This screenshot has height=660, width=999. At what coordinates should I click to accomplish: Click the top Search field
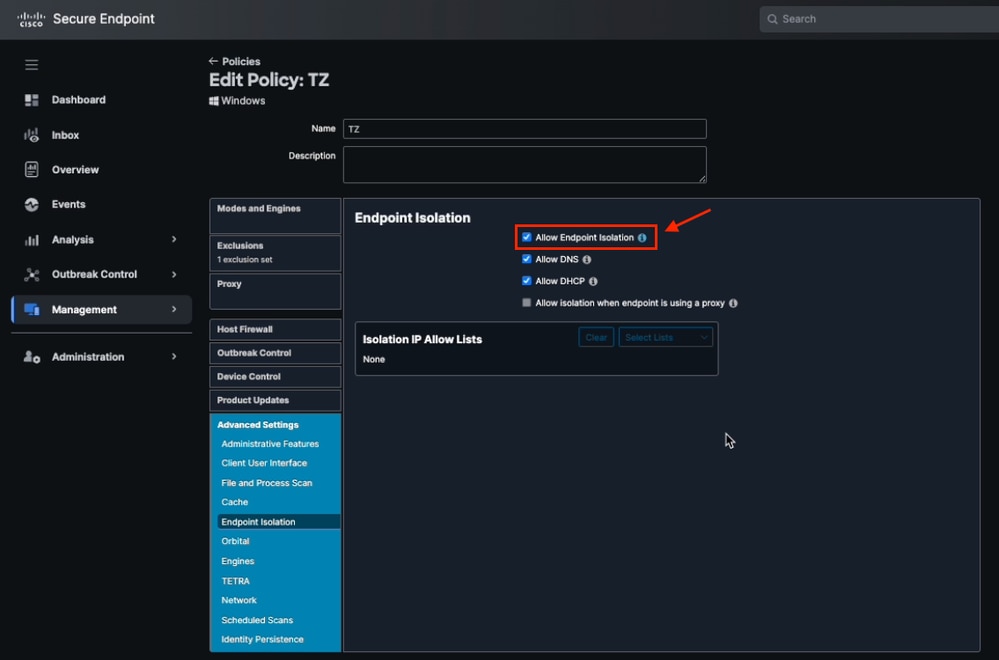tap(879, 19)
